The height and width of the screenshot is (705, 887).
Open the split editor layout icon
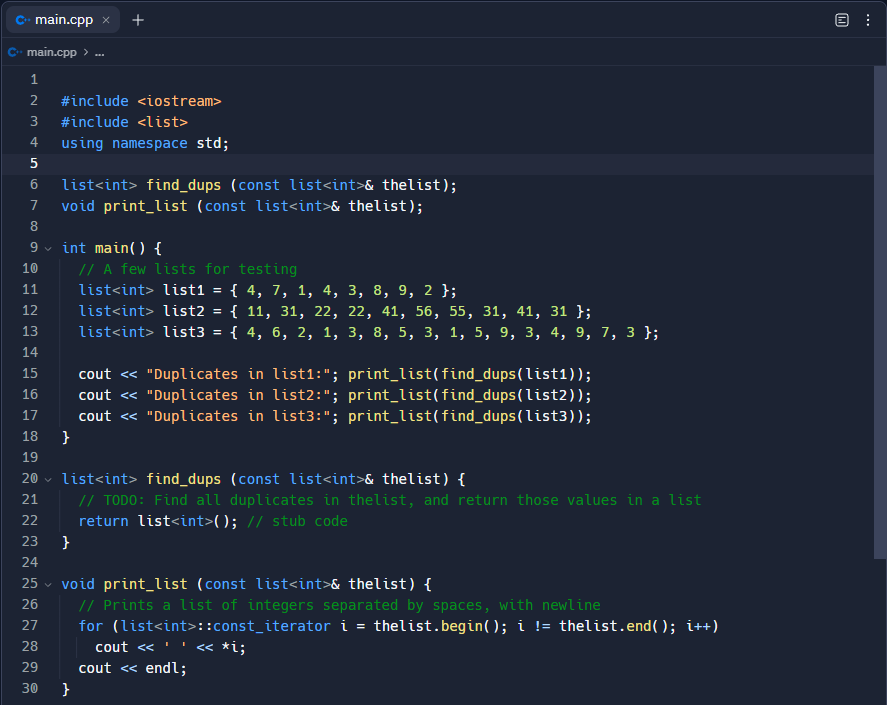841,19
